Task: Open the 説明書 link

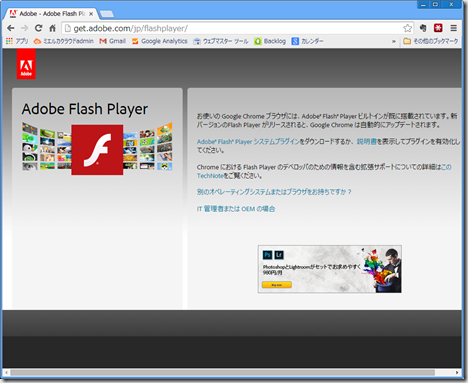Action: tap(367, 142)
